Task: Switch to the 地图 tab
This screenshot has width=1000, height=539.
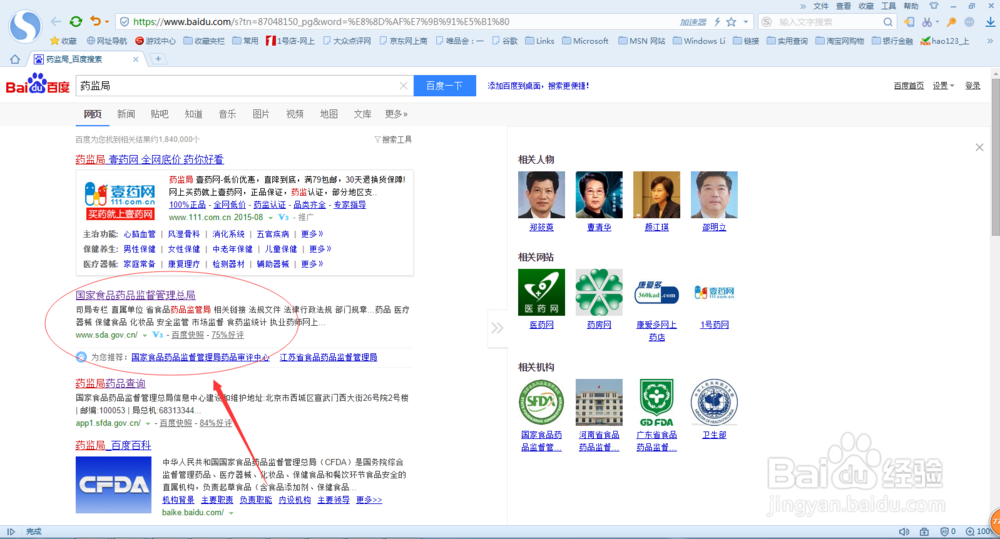Action: [x=328, y=114]
